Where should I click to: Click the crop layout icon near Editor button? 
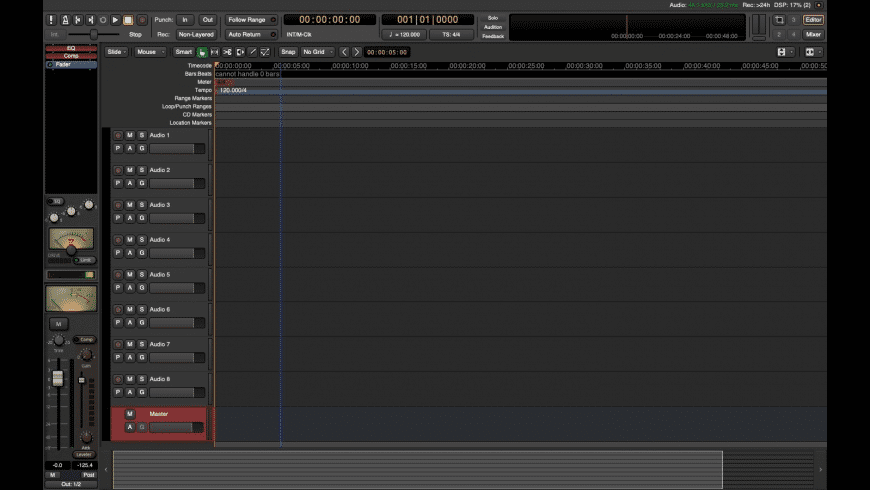(x=779, y=20)
